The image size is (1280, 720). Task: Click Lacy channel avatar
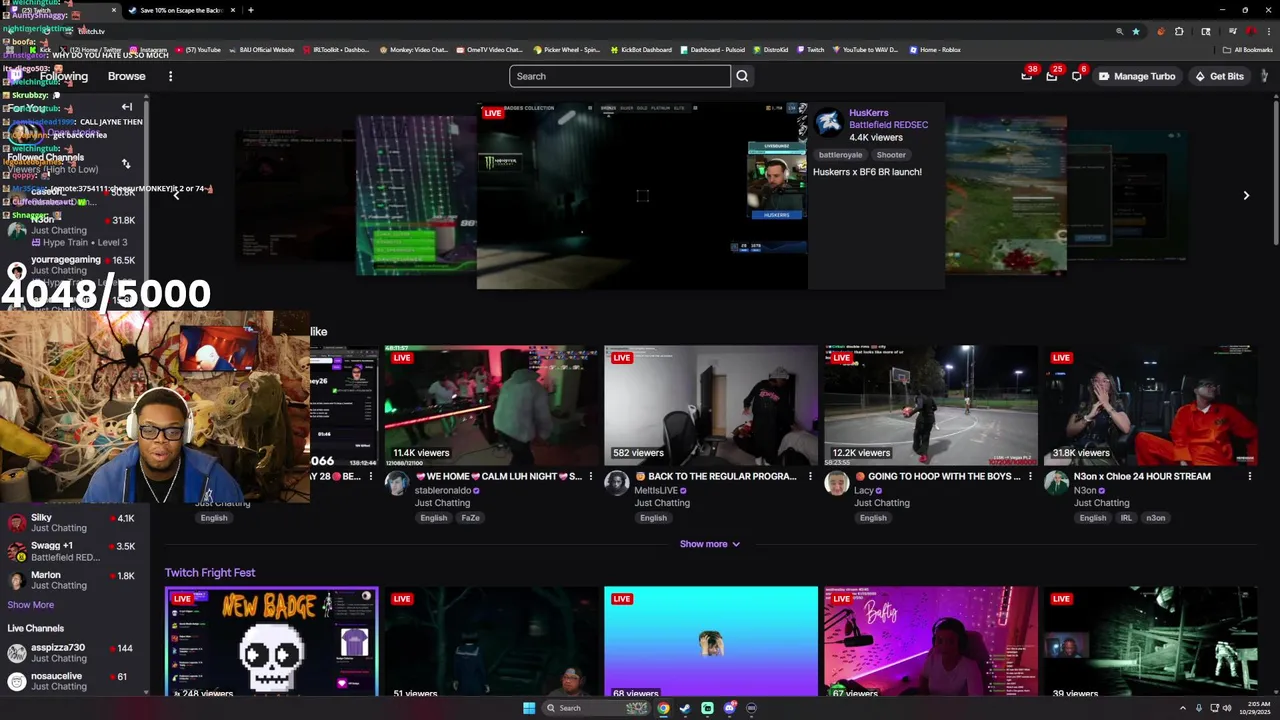pos(836,483)
